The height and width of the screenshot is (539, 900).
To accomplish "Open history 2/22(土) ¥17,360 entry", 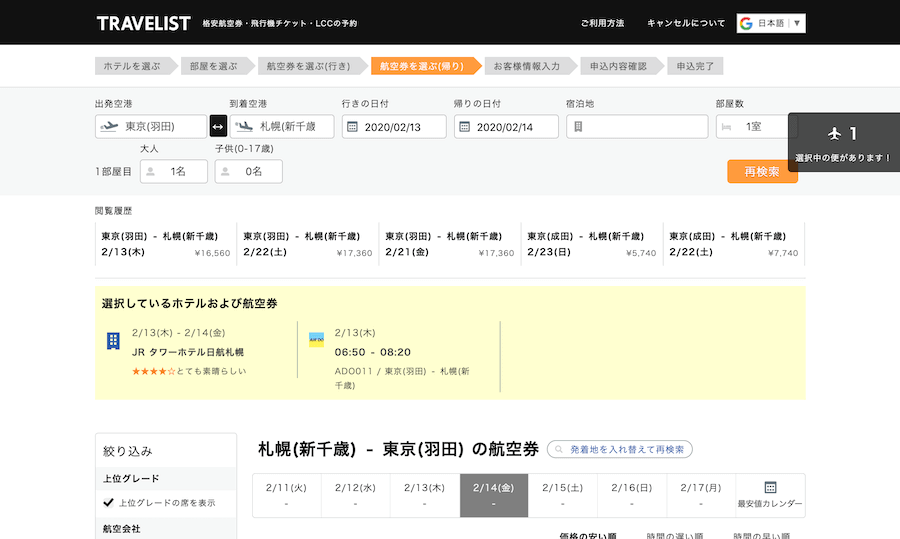I will click(x=308, y=244).
